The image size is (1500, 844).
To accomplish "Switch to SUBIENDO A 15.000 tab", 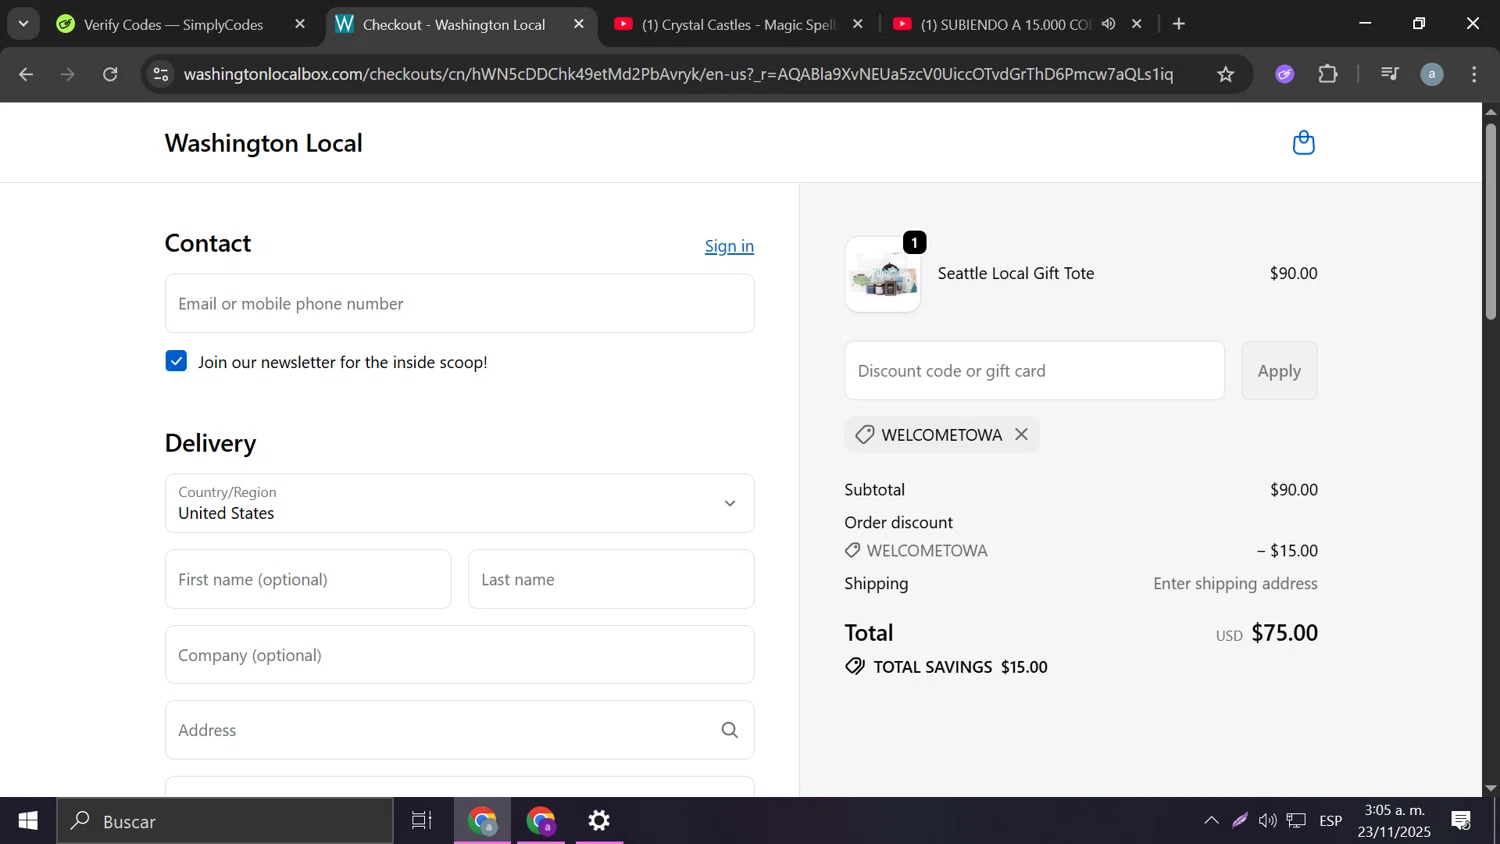I will pyautogui.click(x=1005, y=24).
